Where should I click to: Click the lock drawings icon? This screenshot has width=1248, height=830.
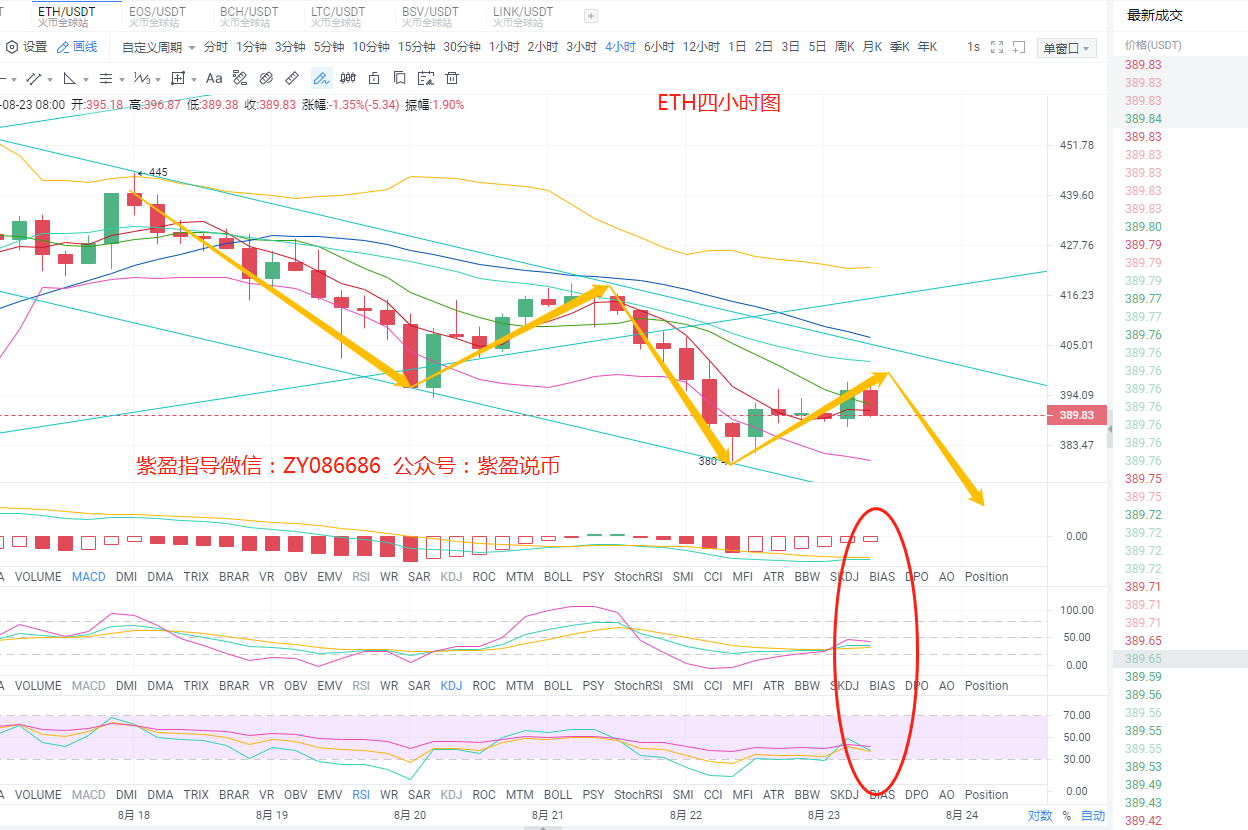[x=374, y=78]
